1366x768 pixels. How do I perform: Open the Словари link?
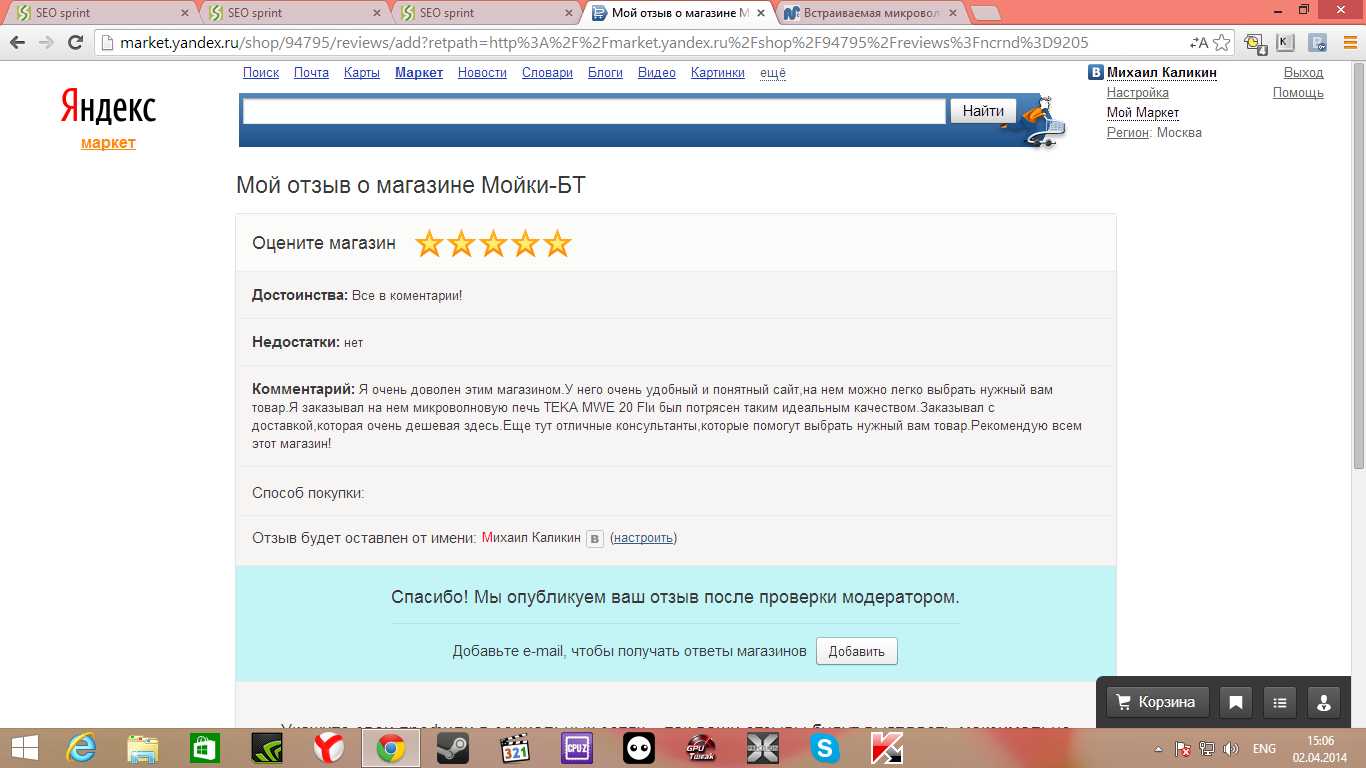click(x=547, y=73)
